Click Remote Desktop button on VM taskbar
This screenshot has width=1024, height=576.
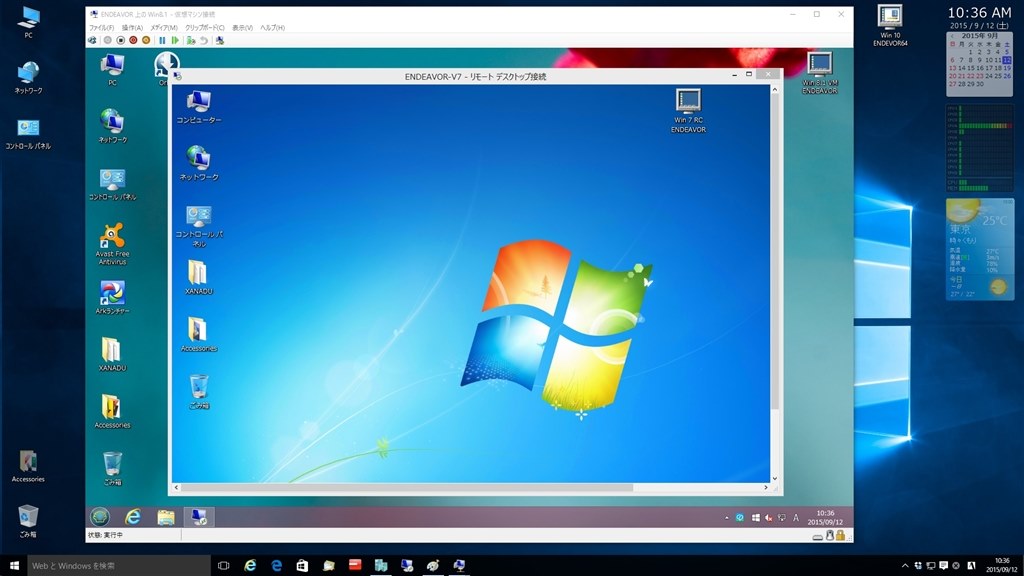[199, 517]
